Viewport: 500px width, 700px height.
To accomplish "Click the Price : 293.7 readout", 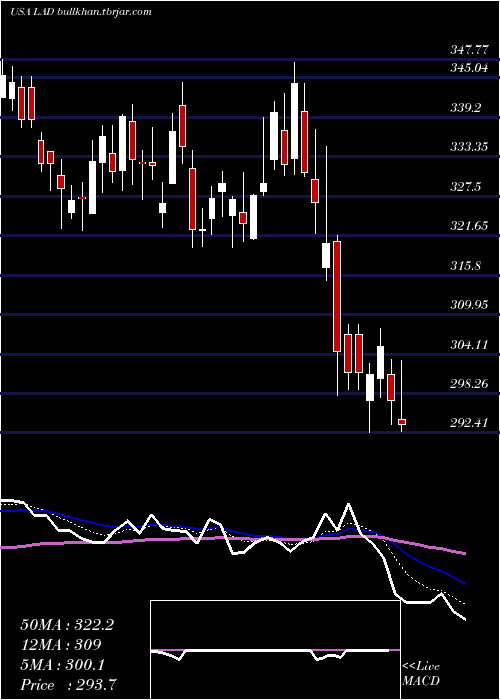I will tap(69, 684).
